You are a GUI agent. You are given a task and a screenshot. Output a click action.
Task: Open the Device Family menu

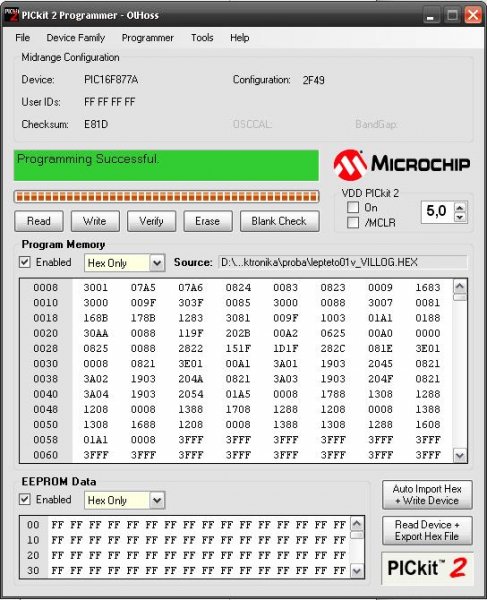click(x=76, y=38)
